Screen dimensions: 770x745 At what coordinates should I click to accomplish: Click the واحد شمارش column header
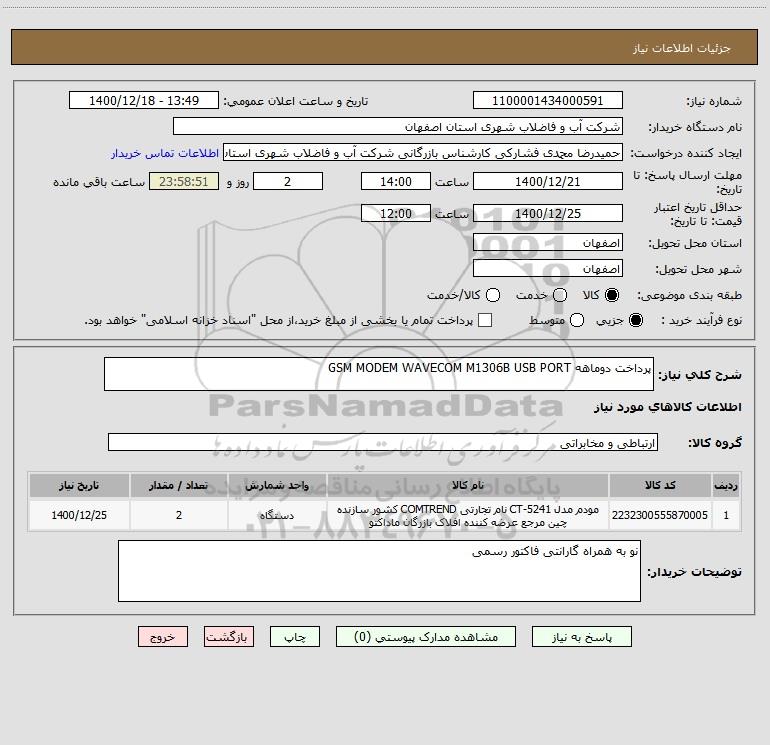click(x=277, y=485)
